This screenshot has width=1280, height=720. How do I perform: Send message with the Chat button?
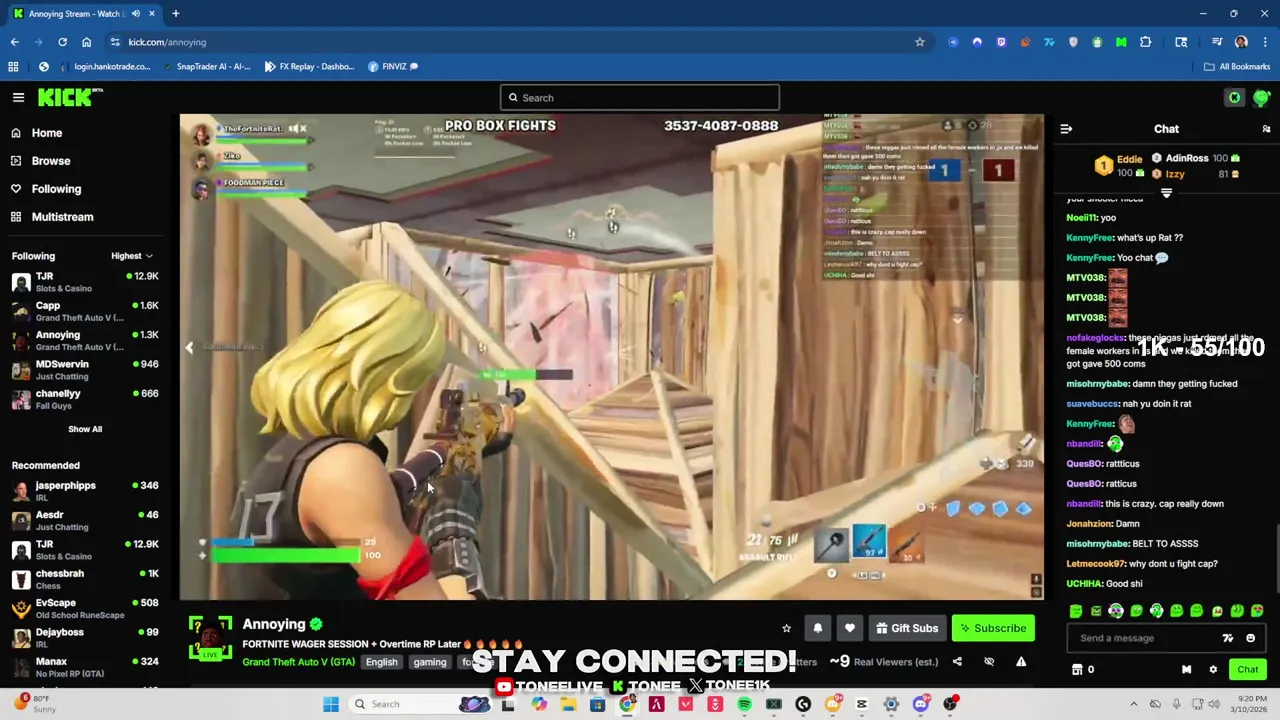click(x=1248, y=670)
